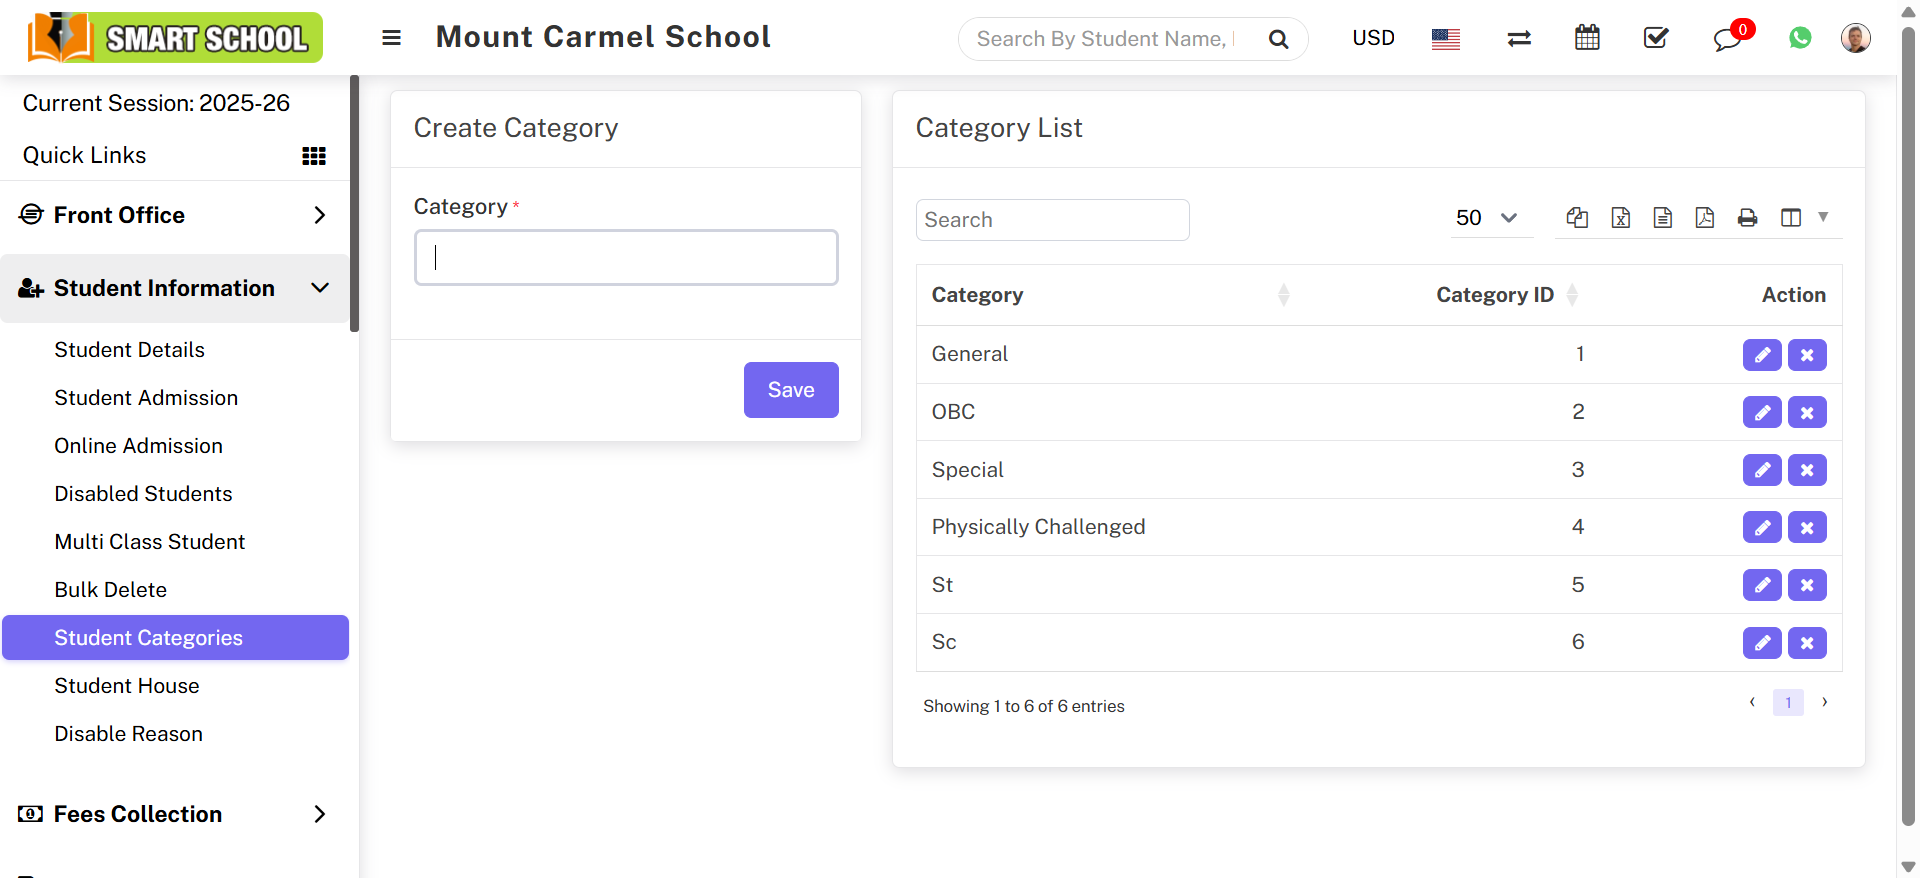Open chat messages notification icon
1920x878 pixels.
click(1727, 39)
